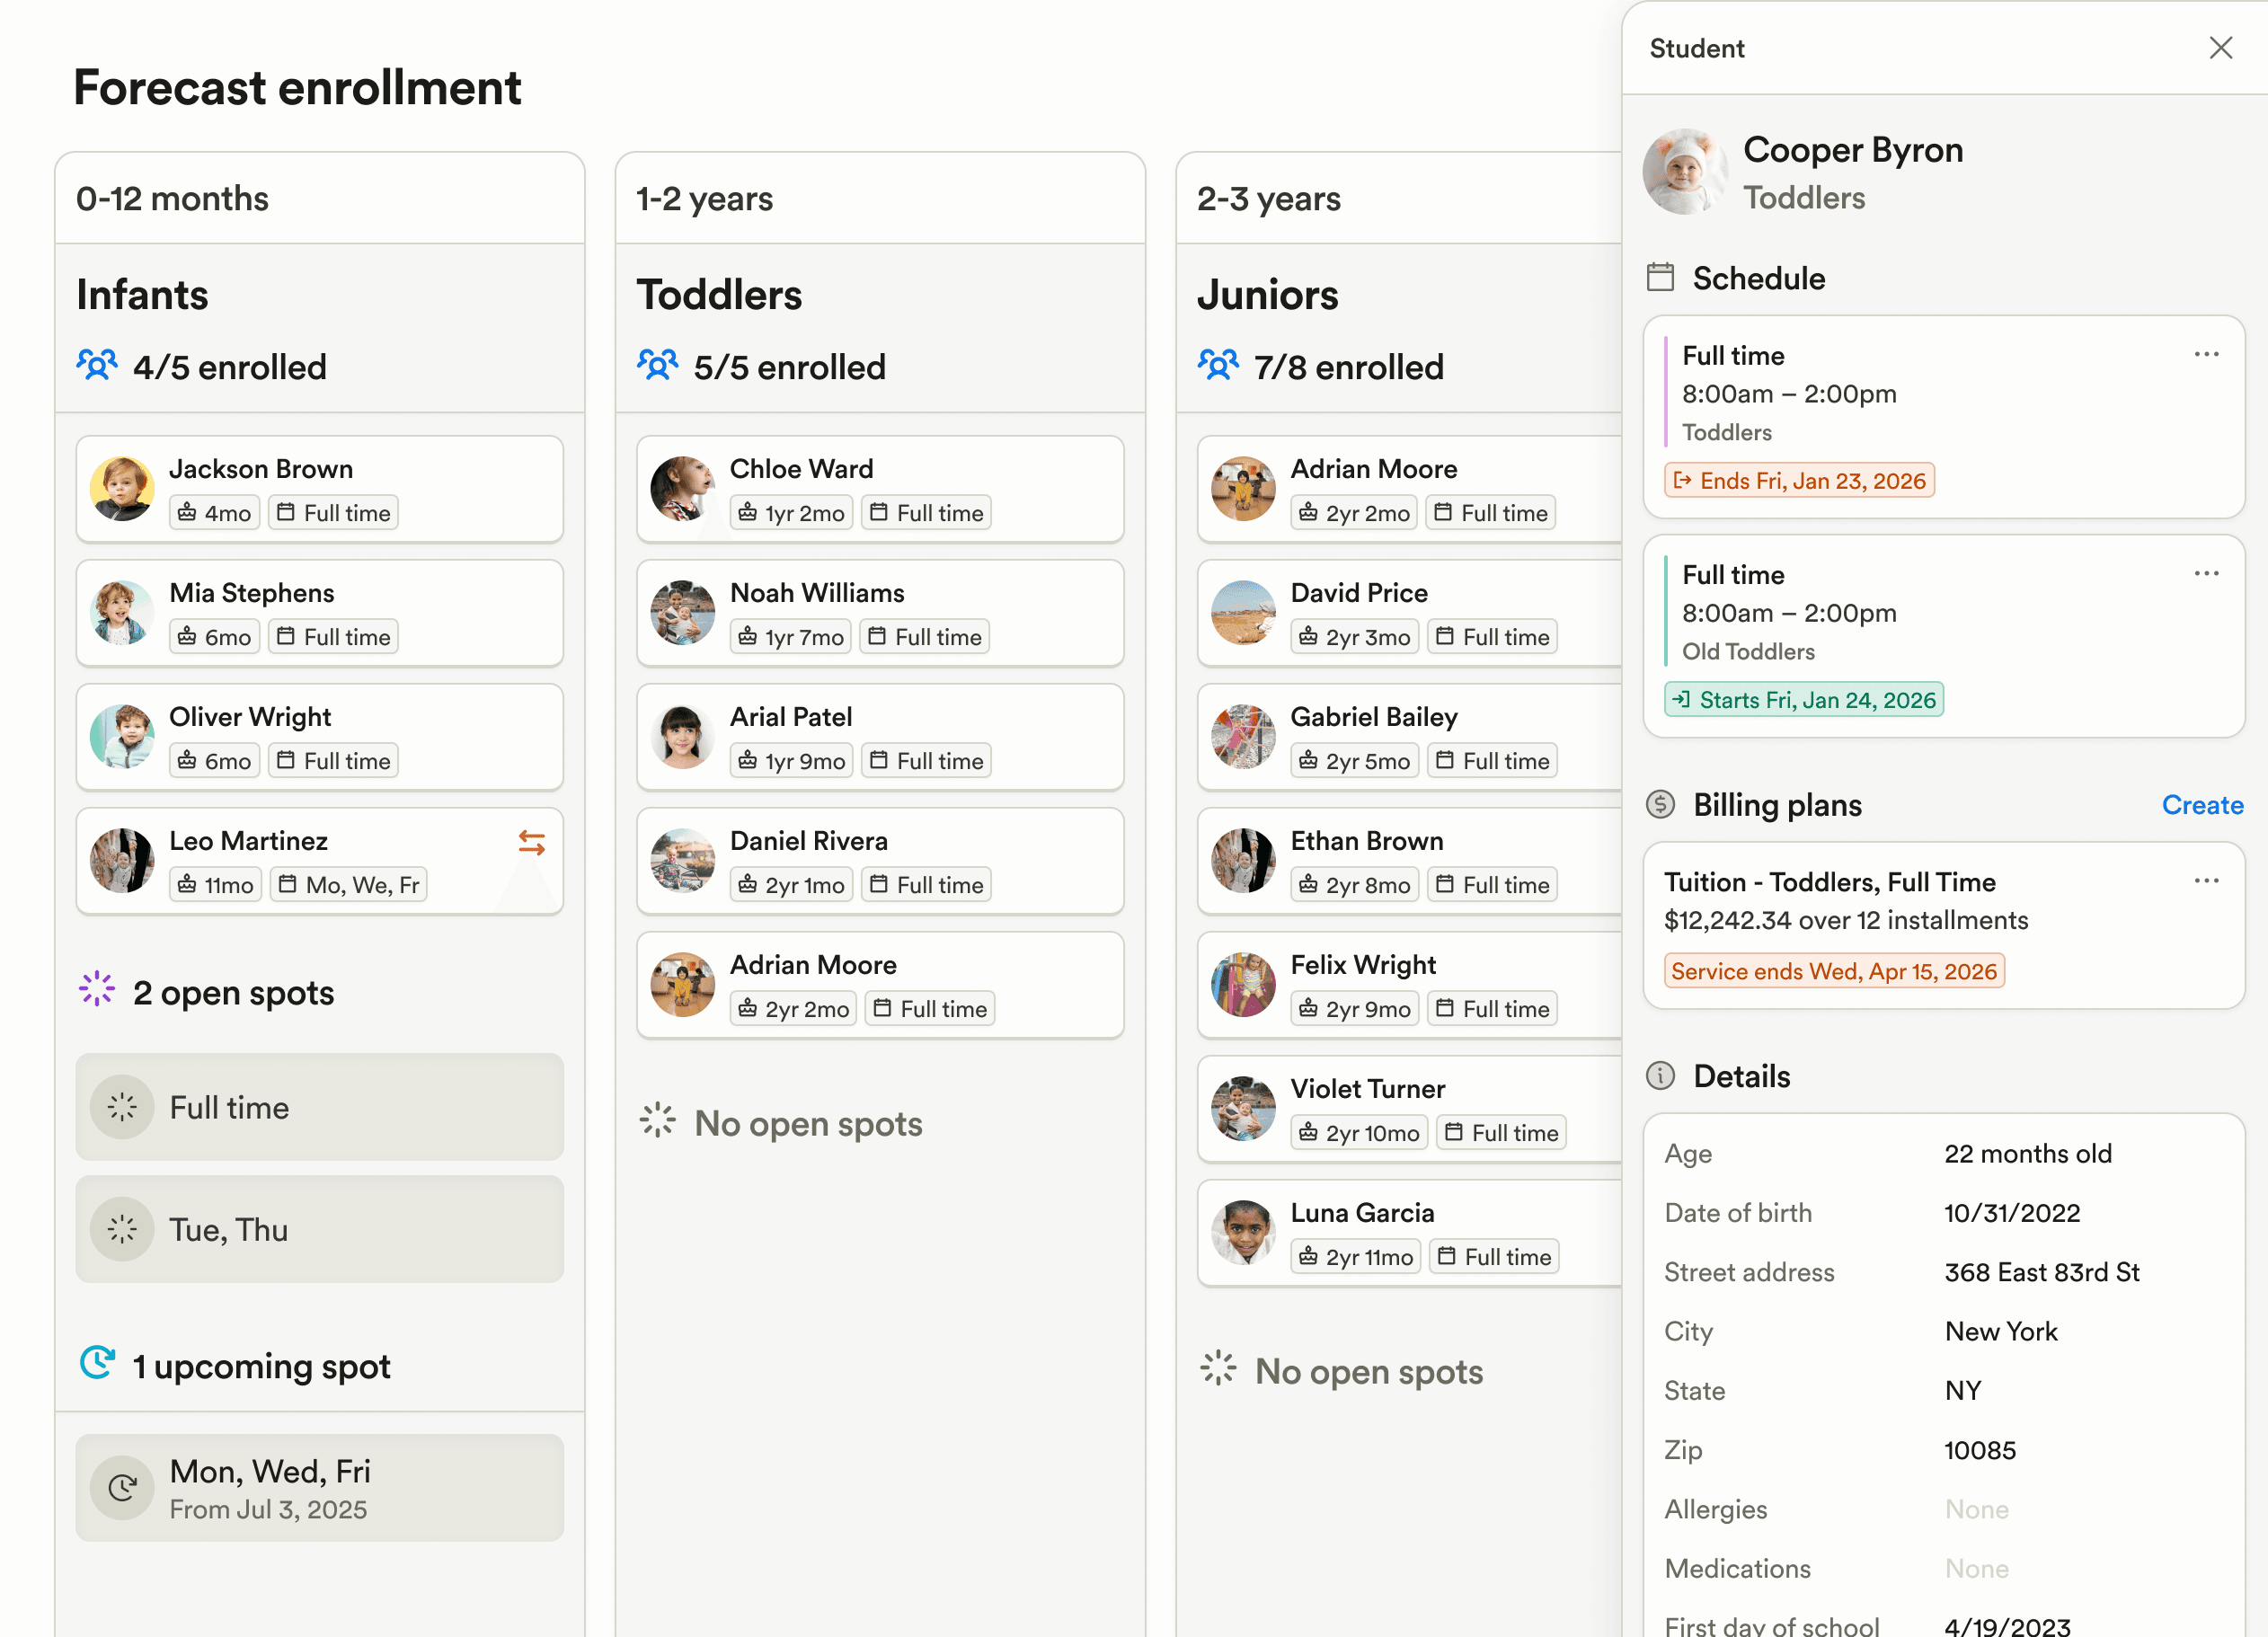Open the Tuition billing plan options menu
Image resolution: width=2268 pixels, height=1637 pixels.
2205,881
